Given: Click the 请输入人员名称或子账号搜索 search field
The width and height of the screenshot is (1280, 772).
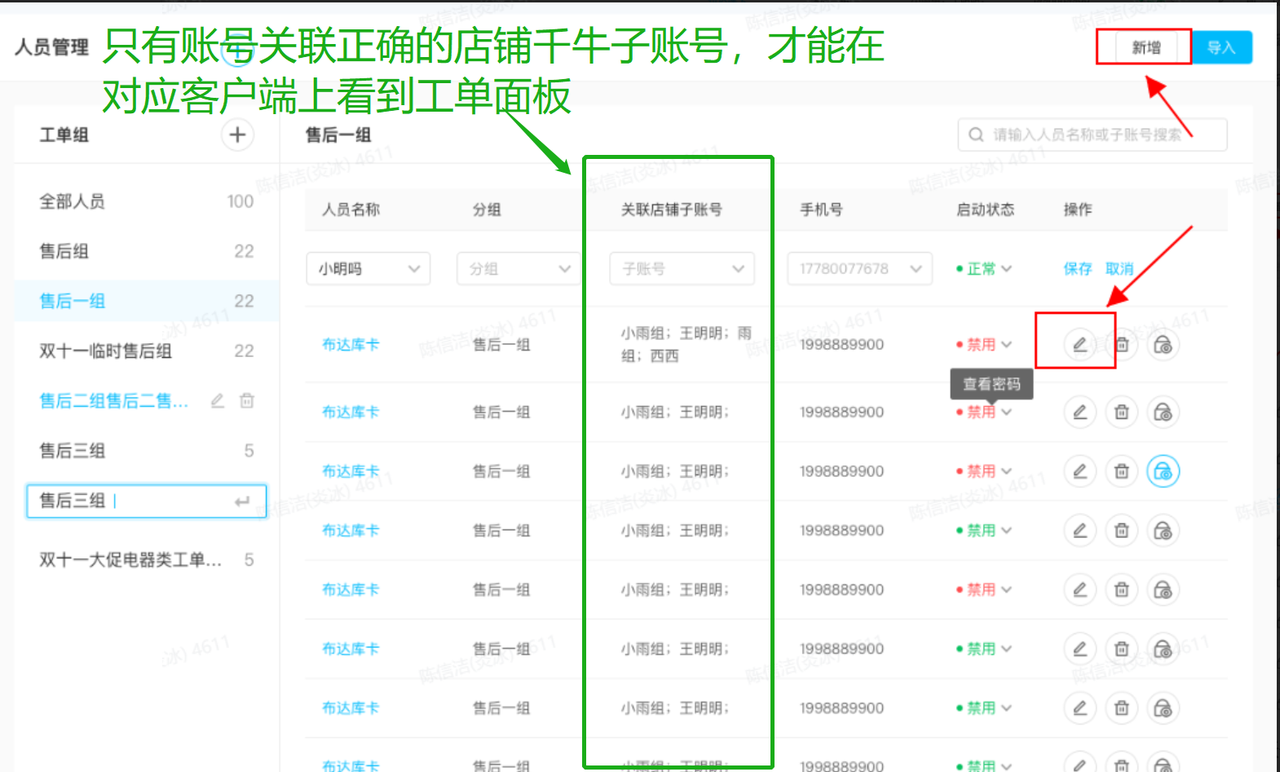Looking at the screenshot, I should coord(1092,134).
